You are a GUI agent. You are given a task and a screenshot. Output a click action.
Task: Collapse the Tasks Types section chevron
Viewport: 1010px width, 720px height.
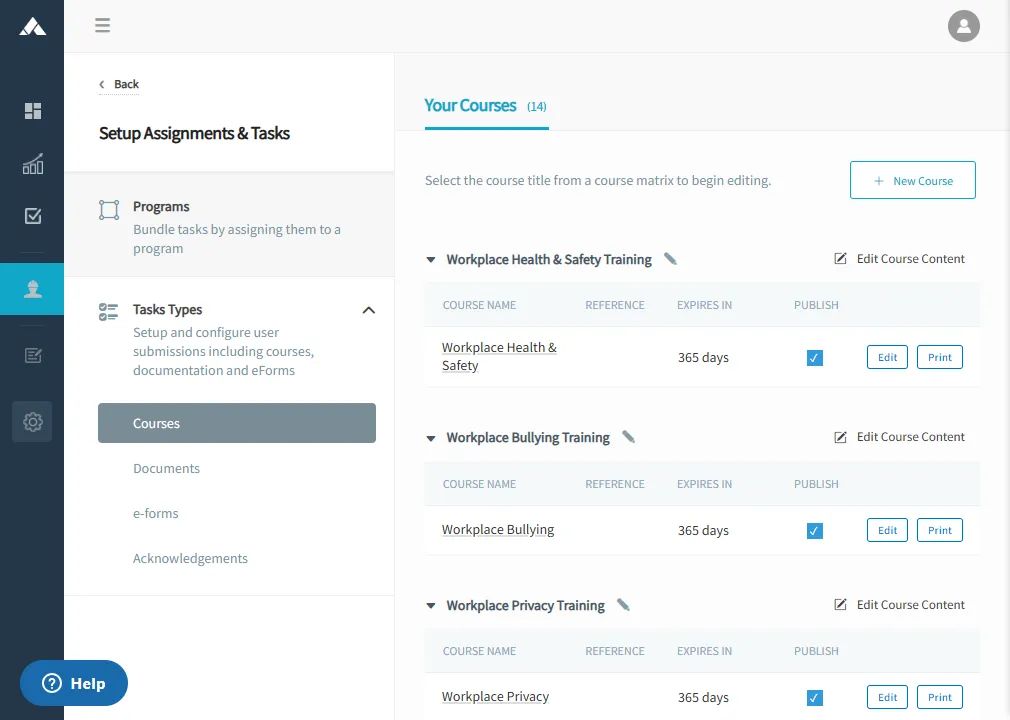pos(368,310)
